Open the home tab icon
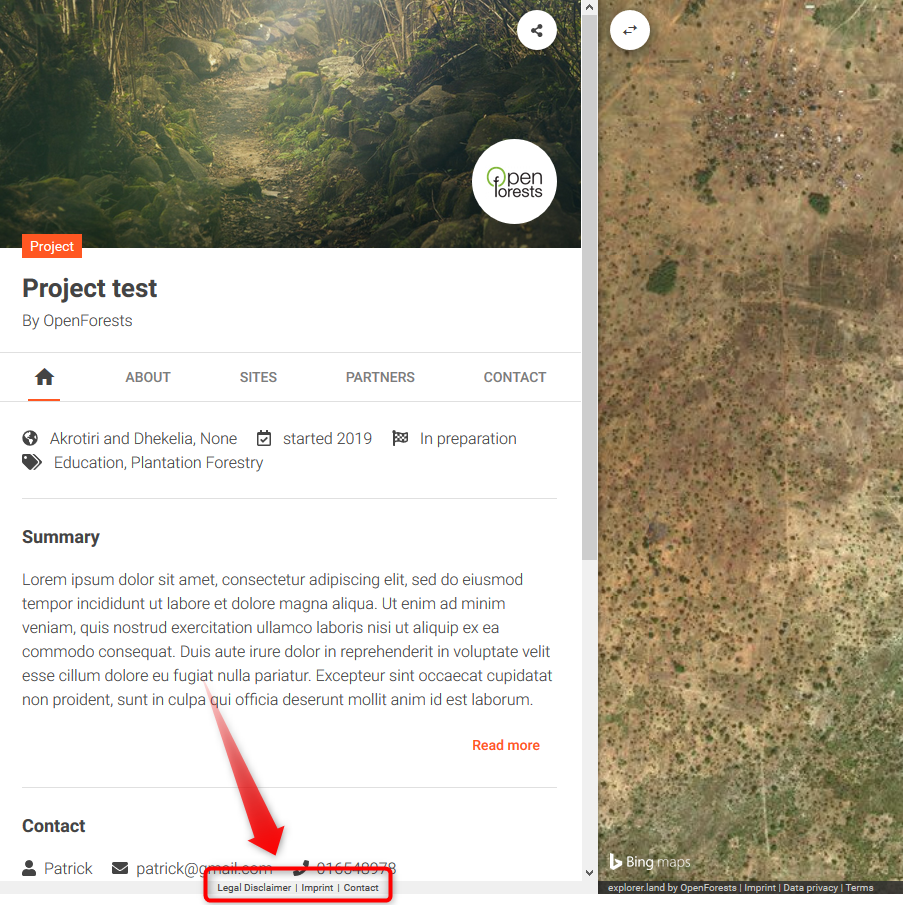 (44, 377)
